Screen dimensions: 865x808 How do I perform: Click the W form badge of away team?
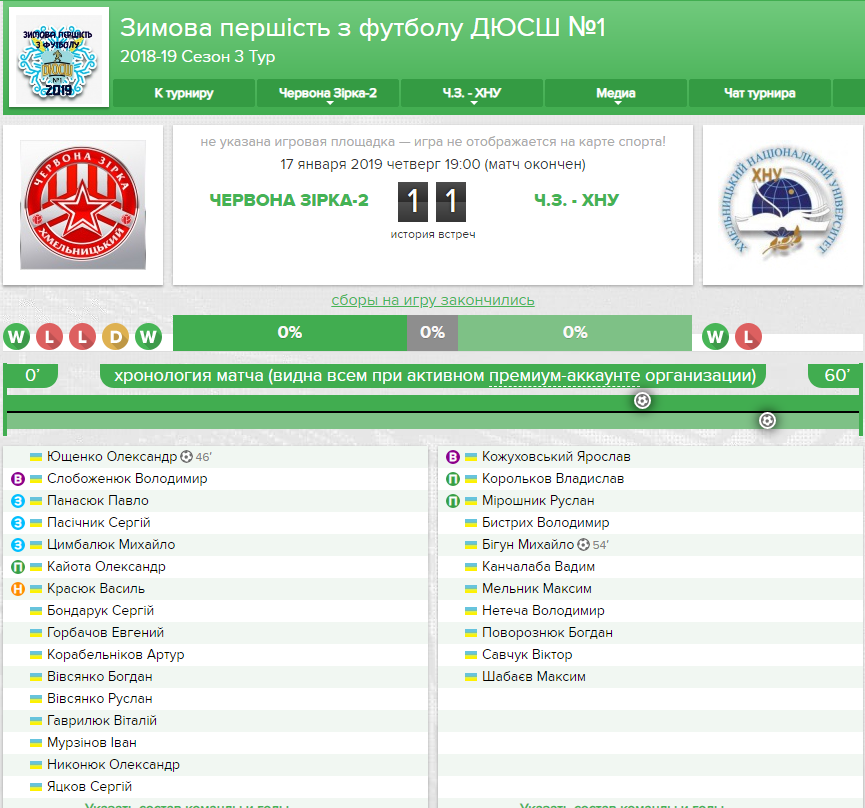pos(716,336)
